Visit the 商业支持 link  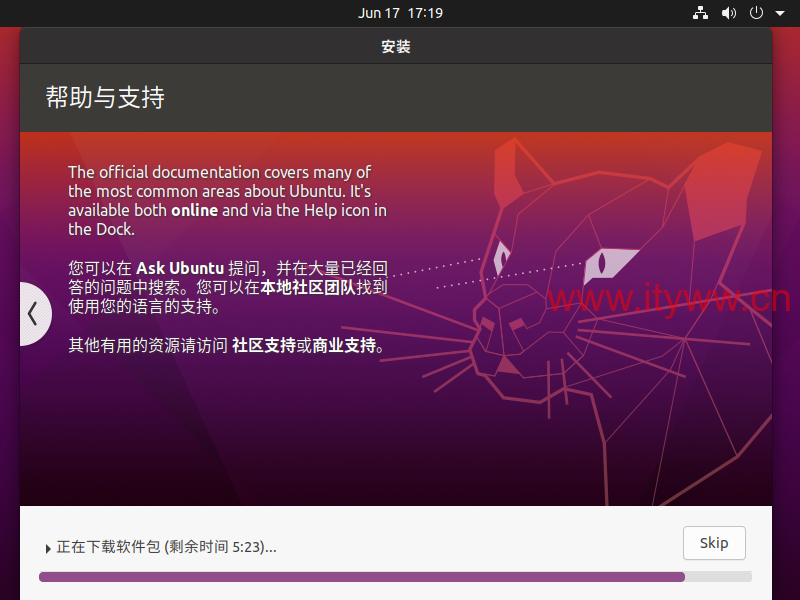pos(344,345)
